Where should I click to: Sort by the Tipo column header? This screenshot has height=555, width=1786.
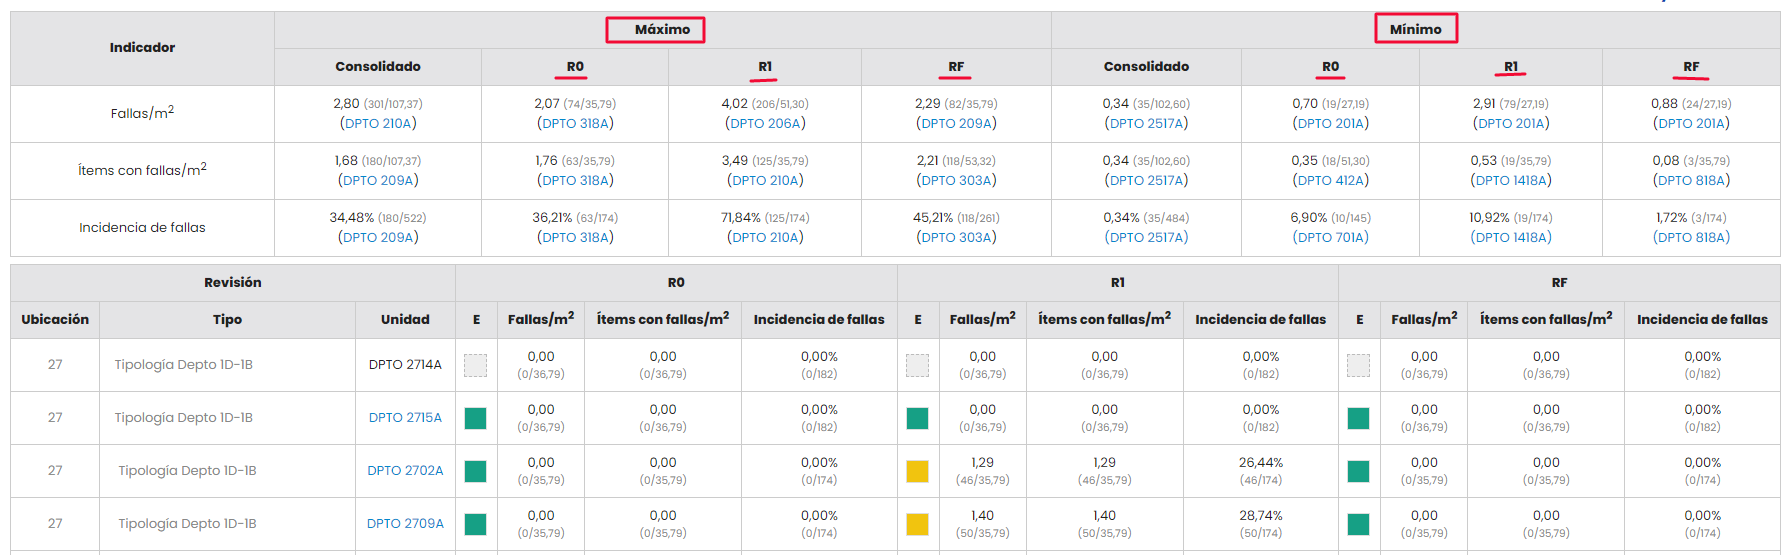pyautogui.click(x=227, y=320)
